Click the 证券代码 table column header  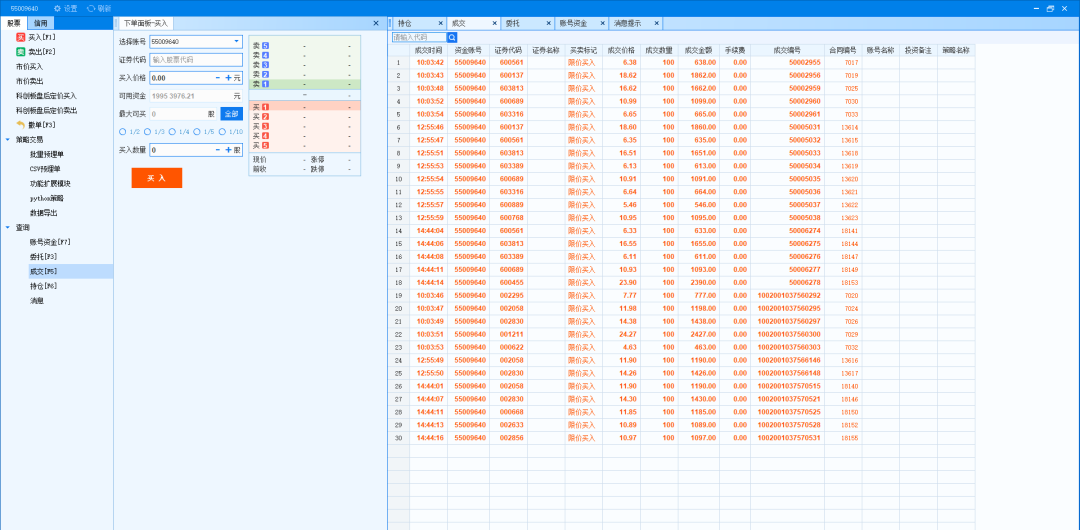point(508,50)
